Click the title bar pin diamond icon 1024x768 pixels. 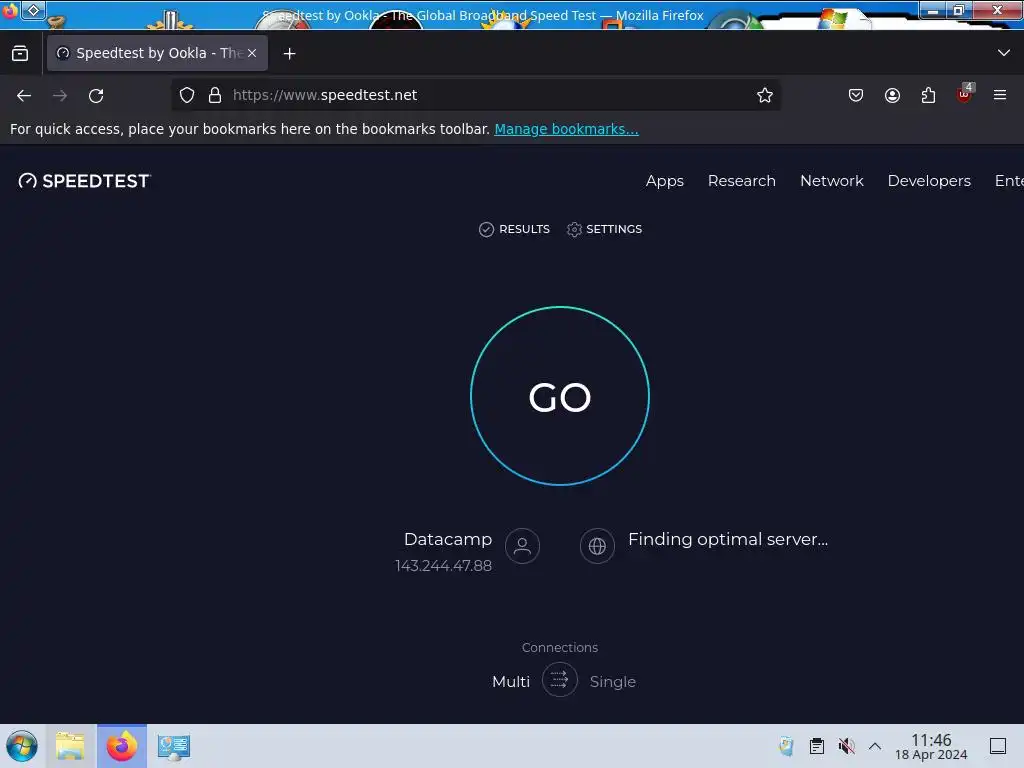33,10
